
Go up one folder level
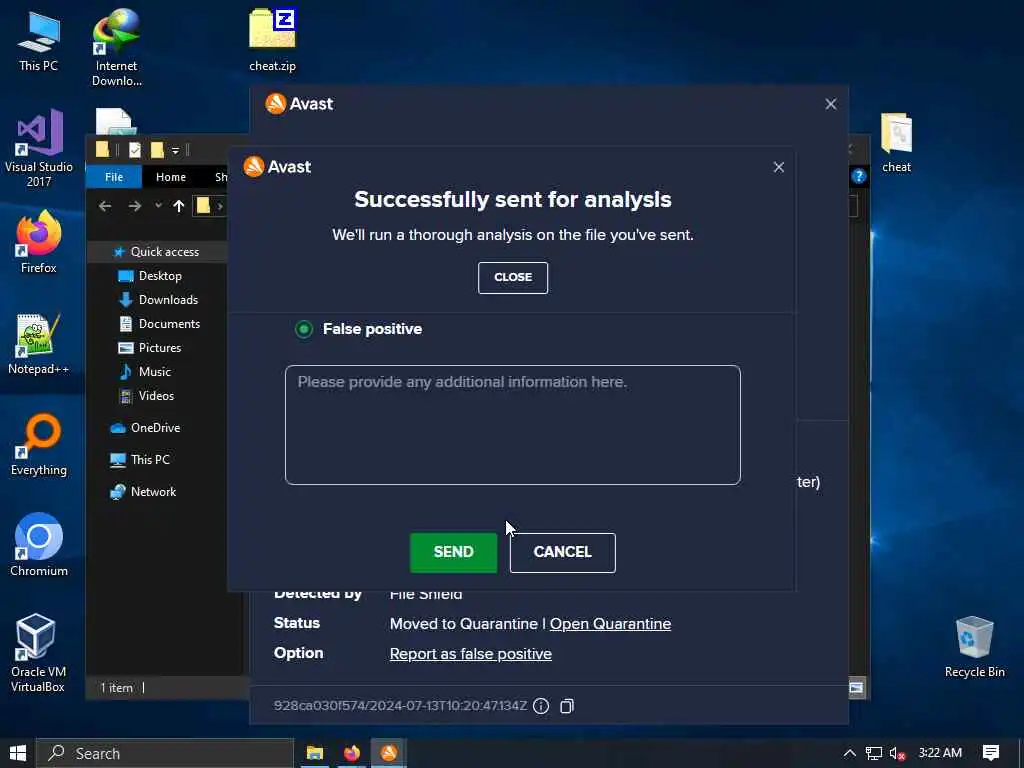click(178, 206)
